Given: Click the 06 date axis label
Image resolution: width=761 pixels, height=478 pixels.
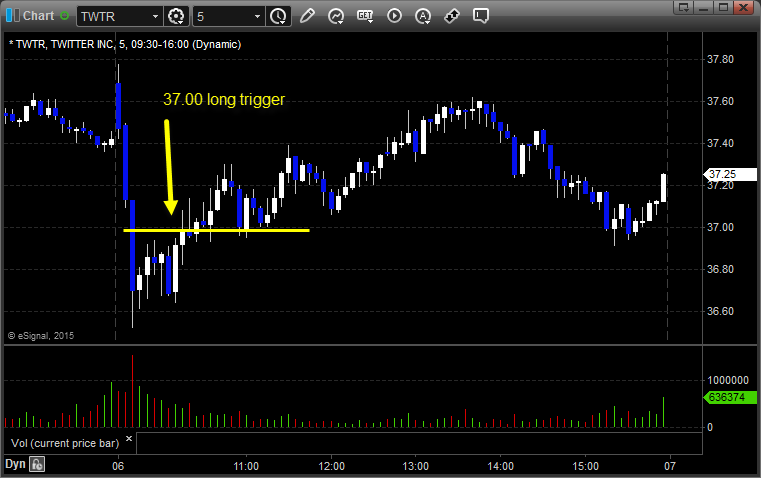Looking at the screenshot, I should coord(118,466).
